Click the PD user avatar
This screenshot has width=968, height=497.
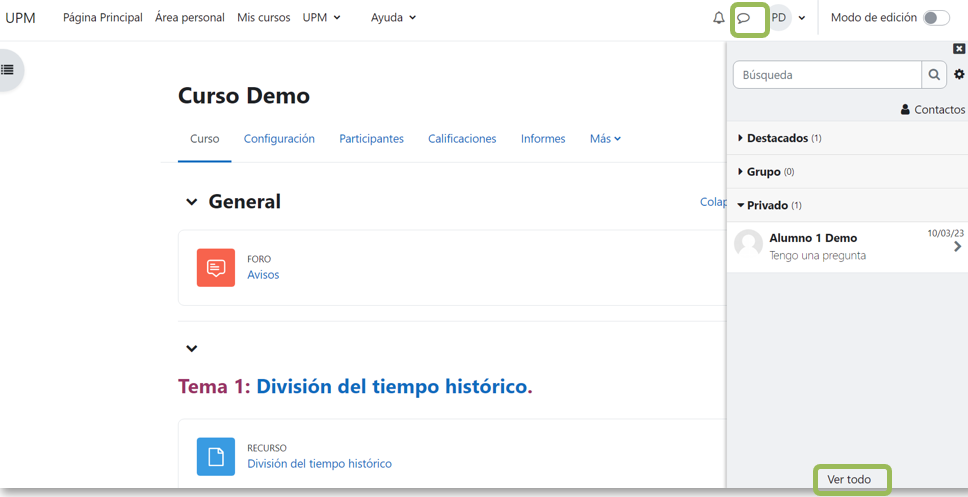[x=779, y=18]
